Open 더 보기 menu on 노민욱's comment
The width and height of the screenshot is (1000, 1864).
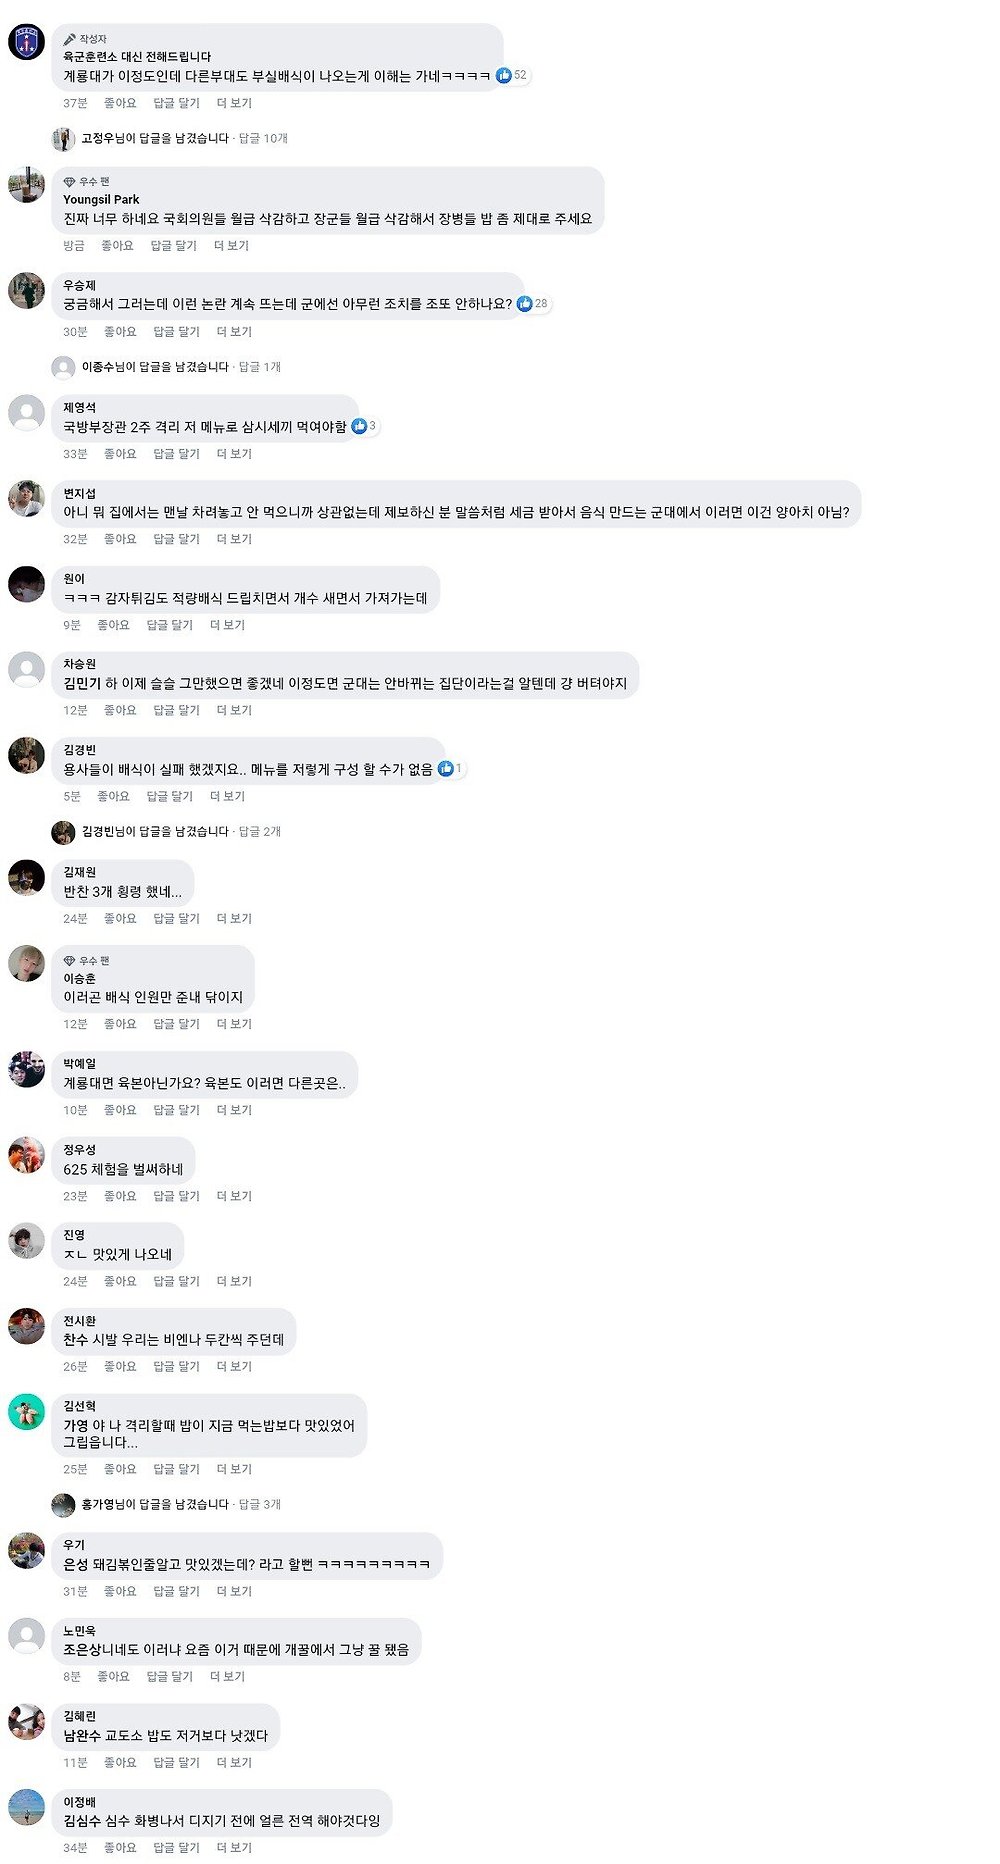[x=227, y=1676]
